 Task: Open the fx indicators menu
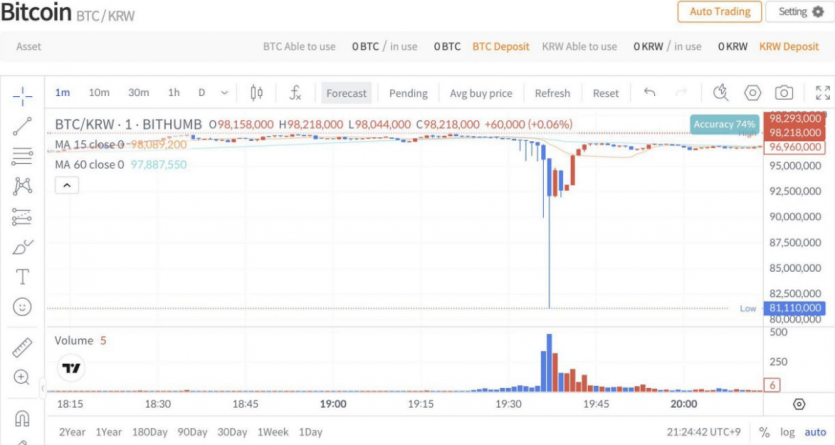point(295,93)
